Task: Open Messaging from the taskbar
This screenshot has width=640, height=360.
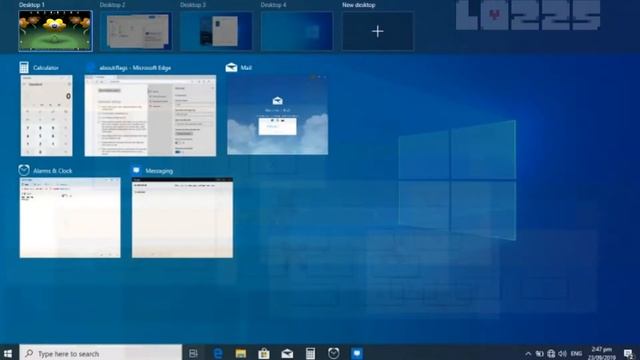Action: point(357,353)
